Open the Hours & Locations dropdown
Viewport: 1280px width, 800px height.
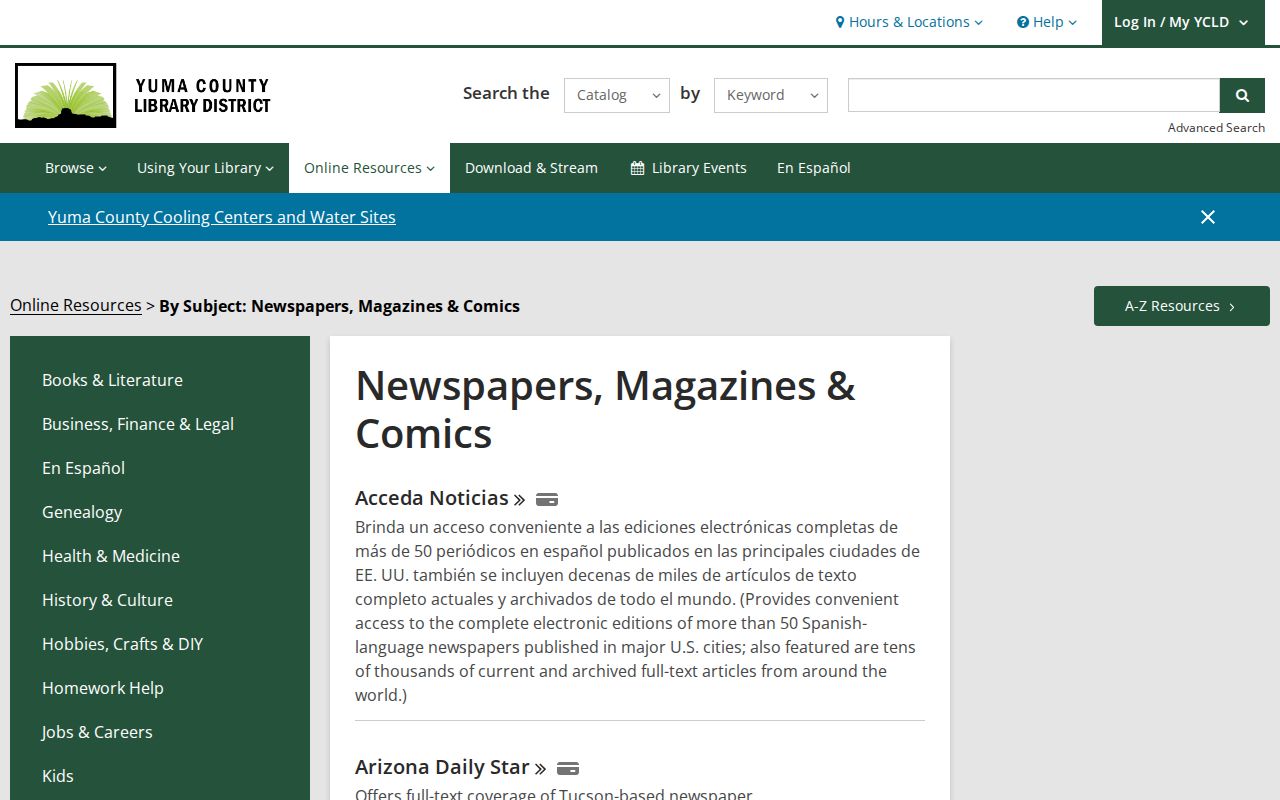tap(909, 22)
